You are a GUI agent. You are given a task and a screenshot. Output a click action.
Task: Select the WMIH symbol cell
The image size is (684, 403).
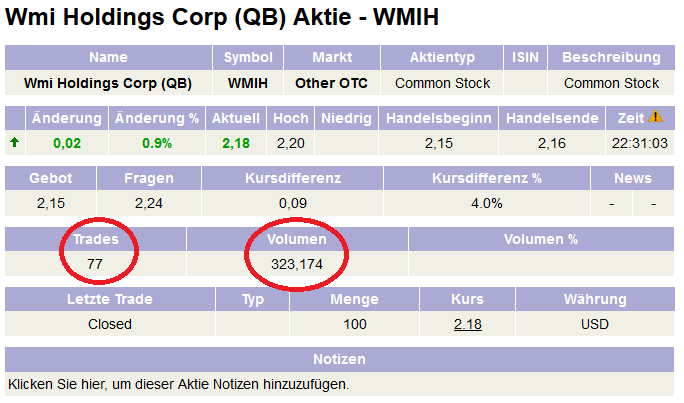tap(248, 83)
